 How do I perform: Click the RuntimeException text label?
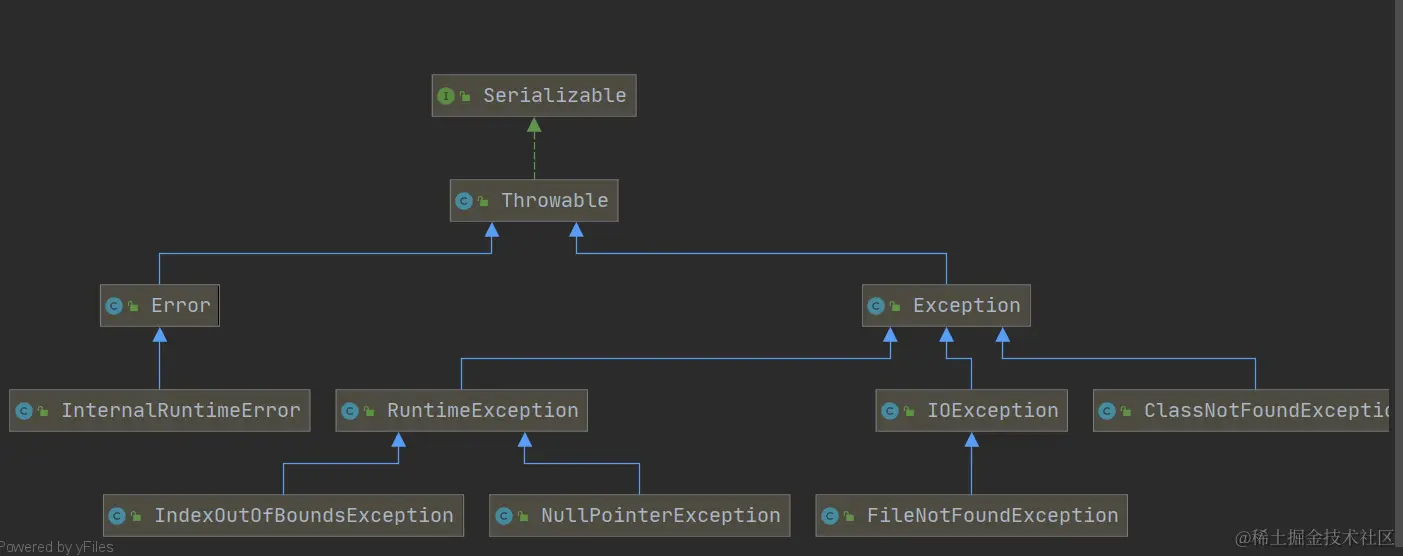(483, 410)
